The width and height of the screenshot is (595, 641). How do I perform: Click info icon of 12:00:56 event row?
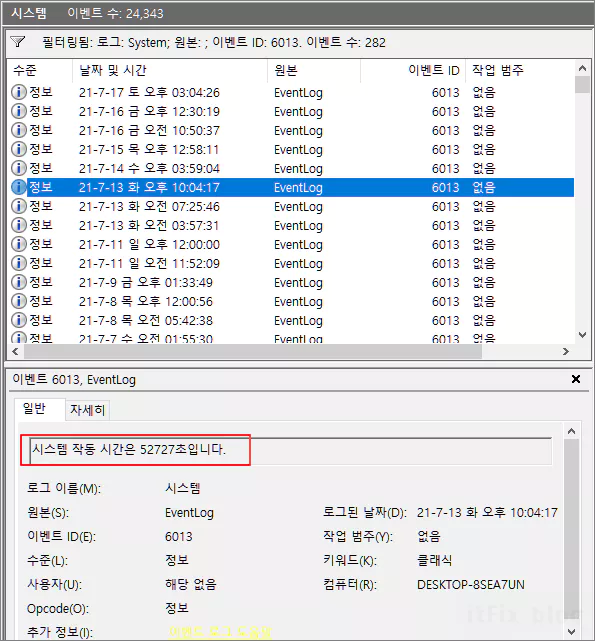click(x=18, y=301)
